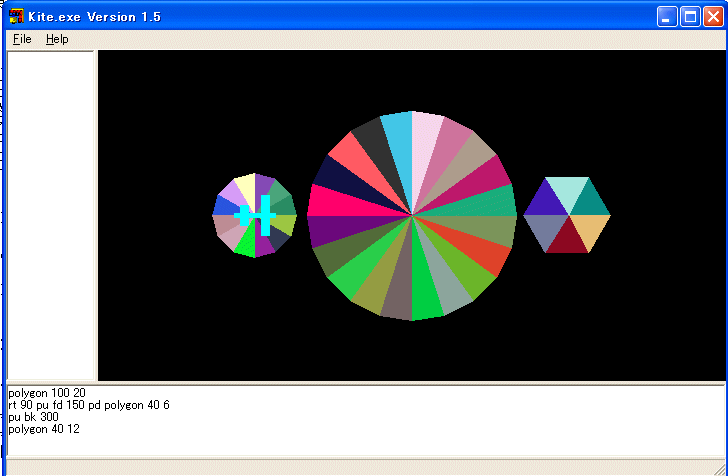Click the hexagon's dark red triangle
This screenshot has height=476, width=728.
(x=567, y=239)
